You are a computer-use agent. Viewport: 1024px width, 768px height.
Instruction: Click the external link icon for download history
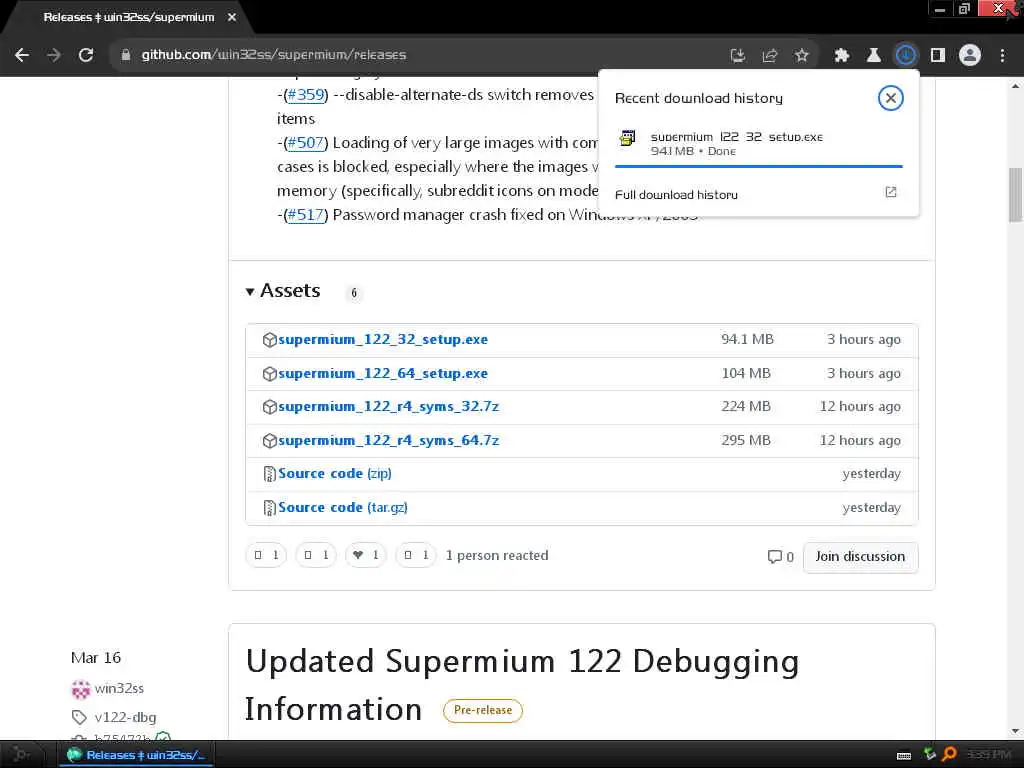point(891,192)
